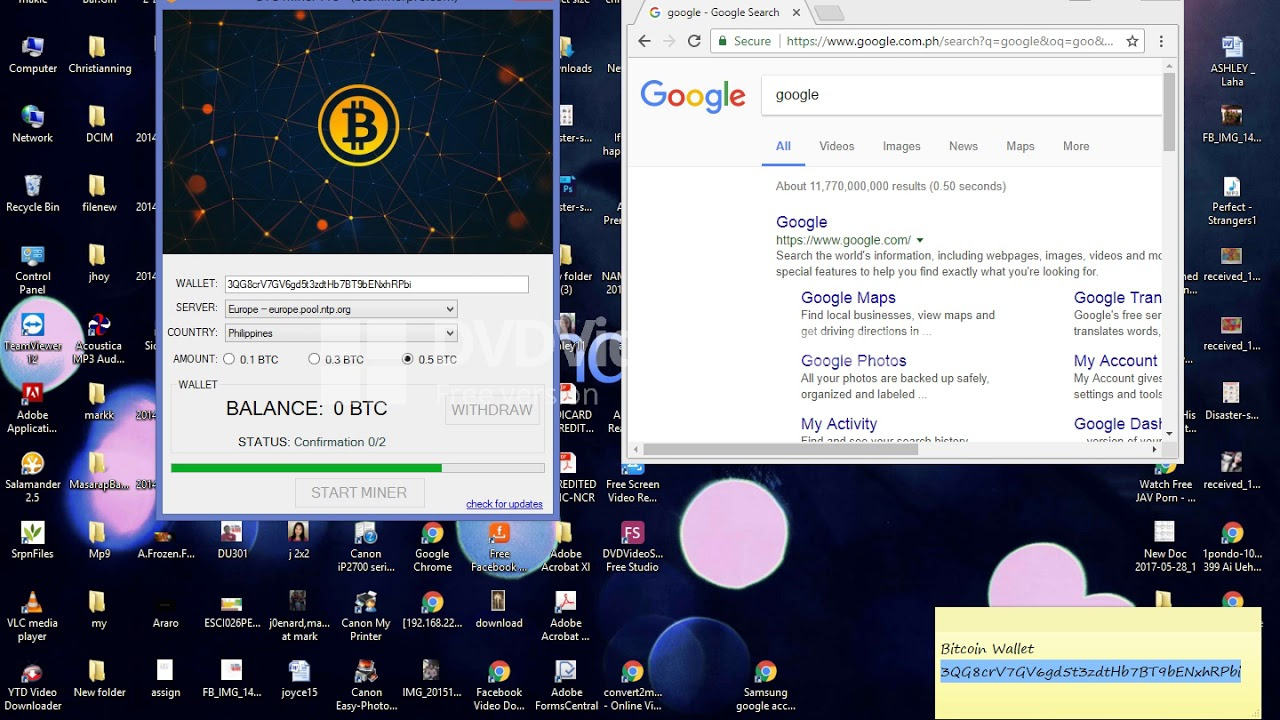This screenshot has height=720, width=1280.
Task: Launch TeamViewer 12 from desktop
Action: pyautogui.click(x=33, y=338)
